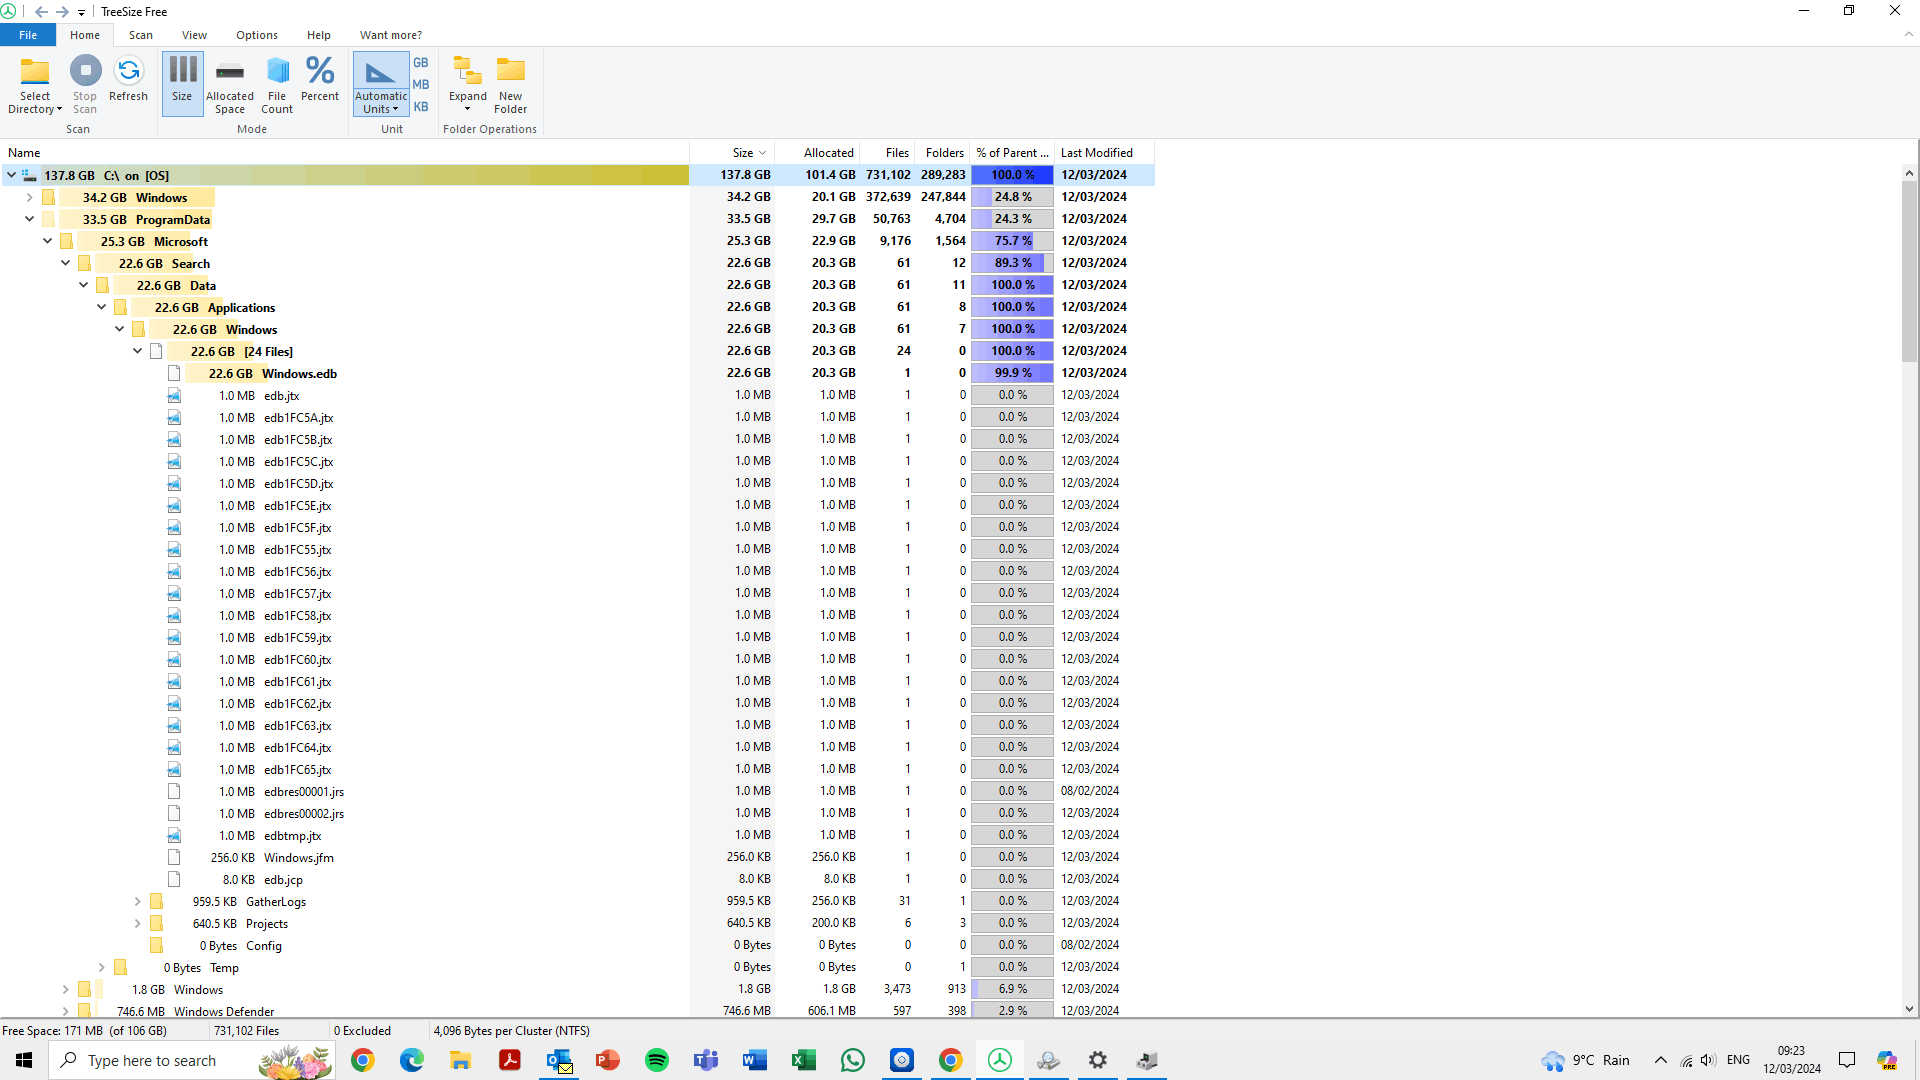Open WhatsApp from the taskbar
The height and width of the screenshot is (1080, 1920).
point(853,1060)
